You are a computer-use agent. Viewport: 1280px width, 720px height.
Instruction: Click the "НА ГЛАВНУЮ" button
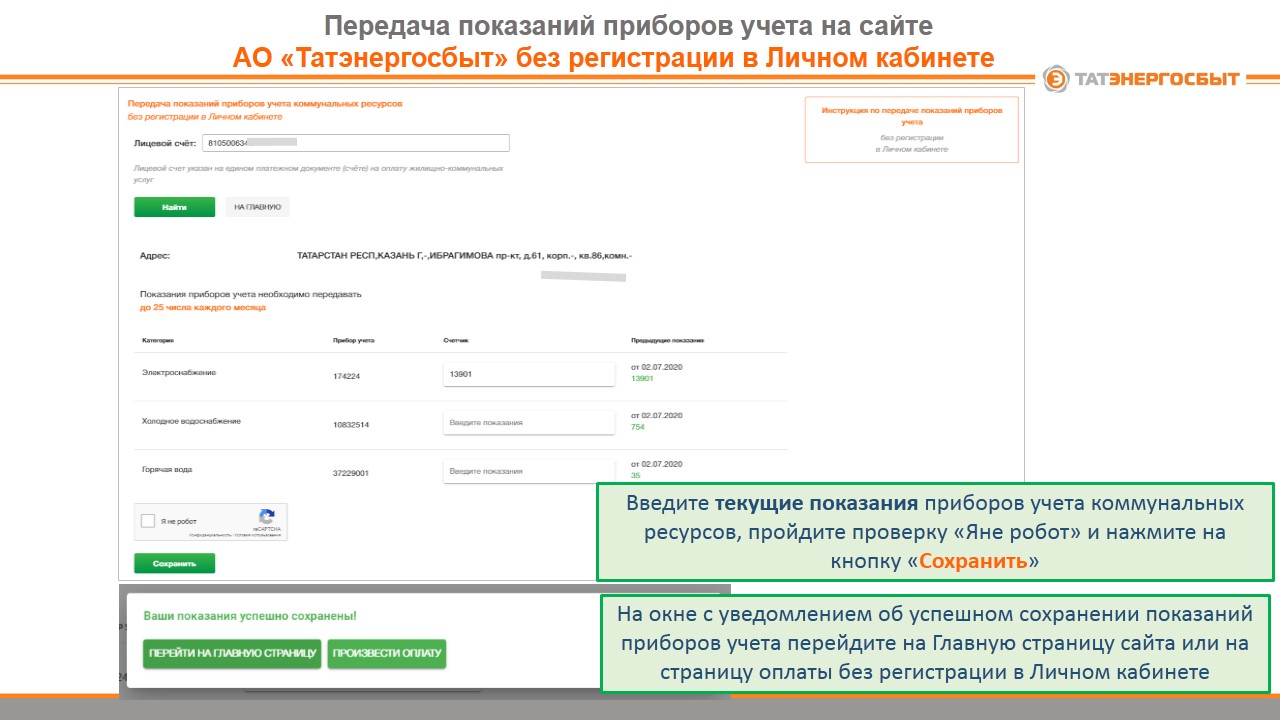coord(257,207)
